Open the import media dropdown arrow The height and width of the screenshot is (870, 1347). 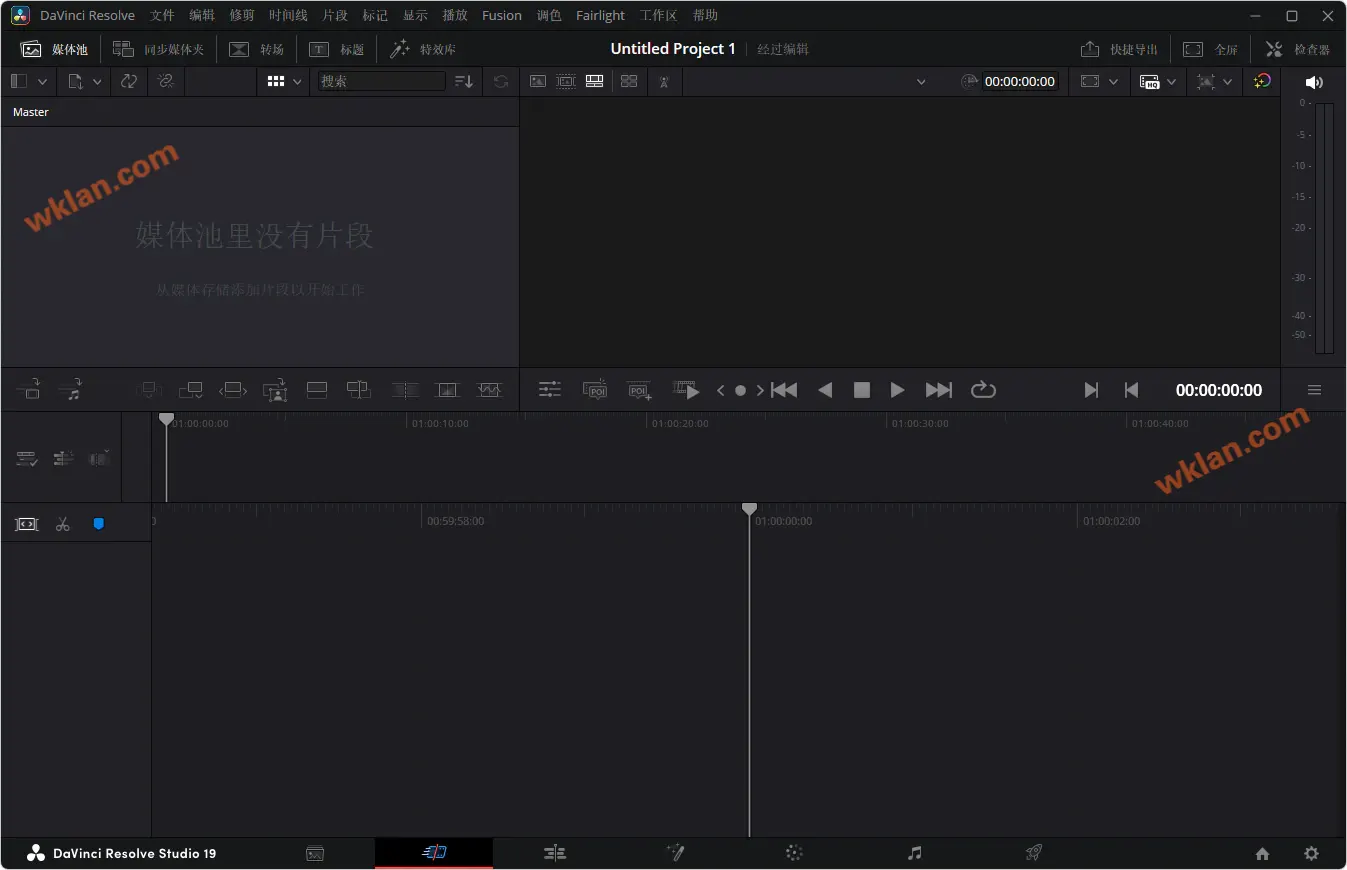(97, 82)
